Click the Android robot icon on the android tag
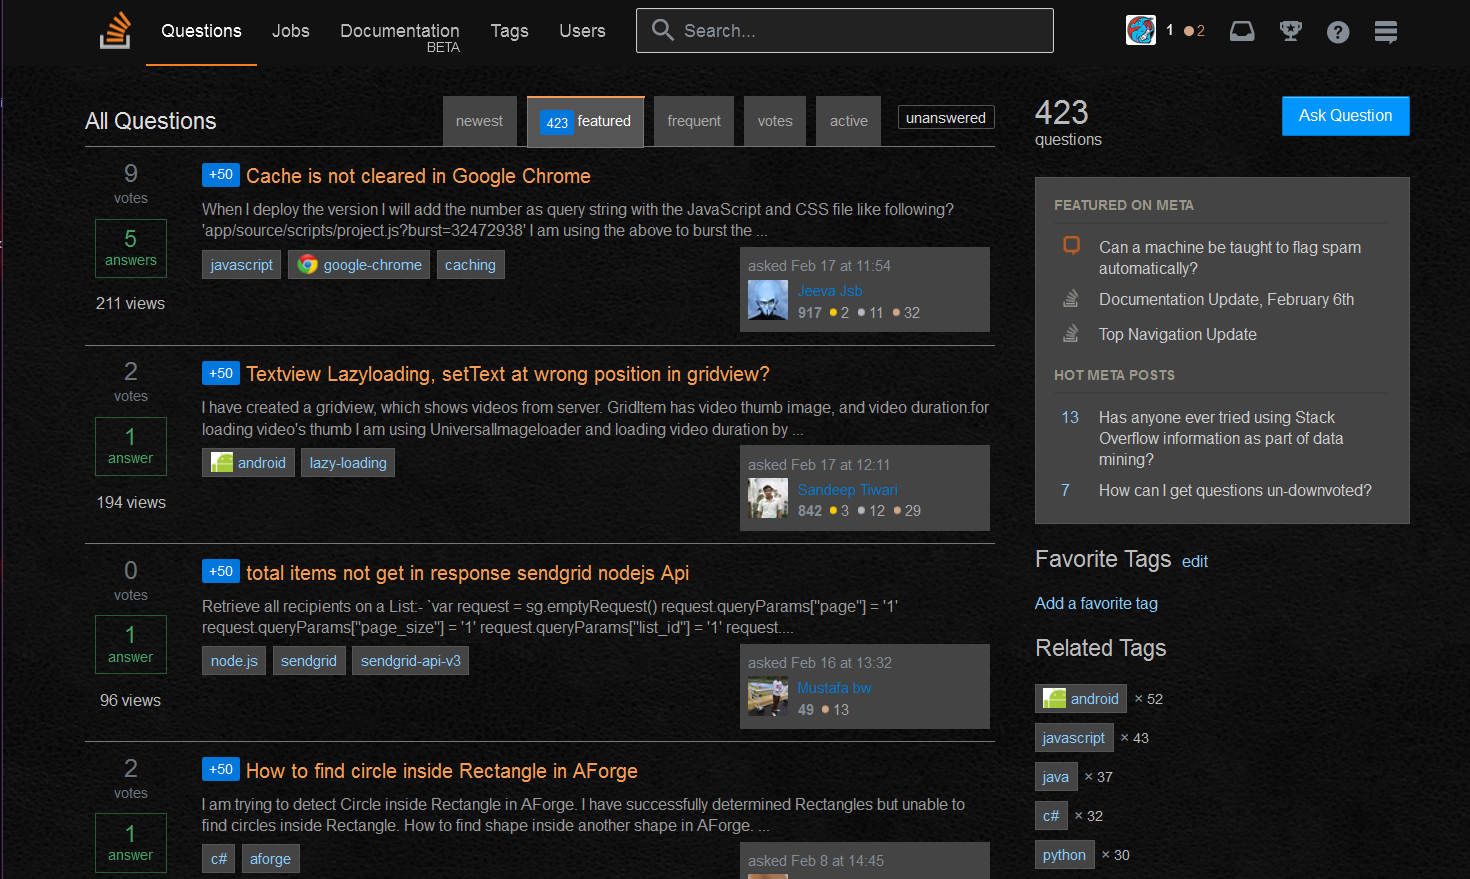The width and height of the screenshot is (1470, 879). (221, 462)
